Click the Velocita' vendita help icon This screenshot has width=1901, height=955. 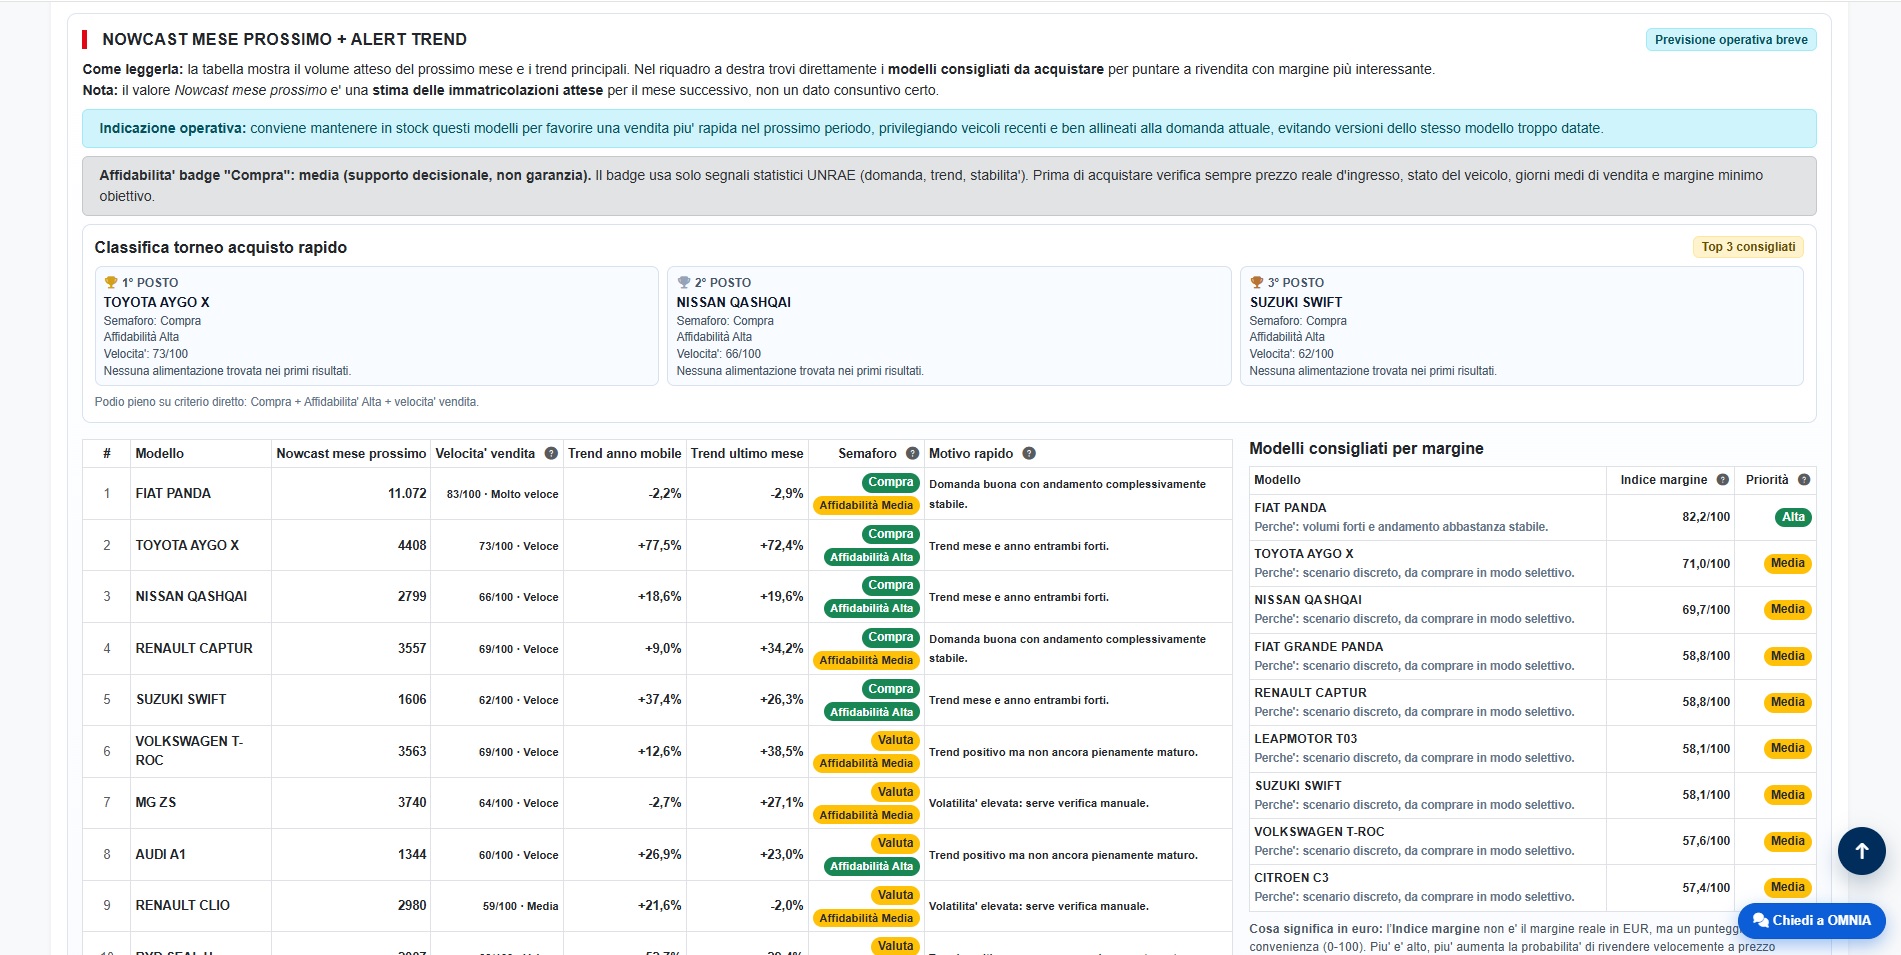point(551,453)
